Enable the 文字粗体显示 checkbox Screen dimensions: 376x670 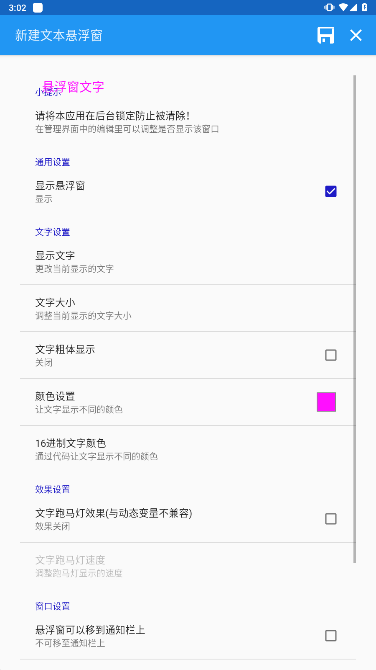coord(331,355)
